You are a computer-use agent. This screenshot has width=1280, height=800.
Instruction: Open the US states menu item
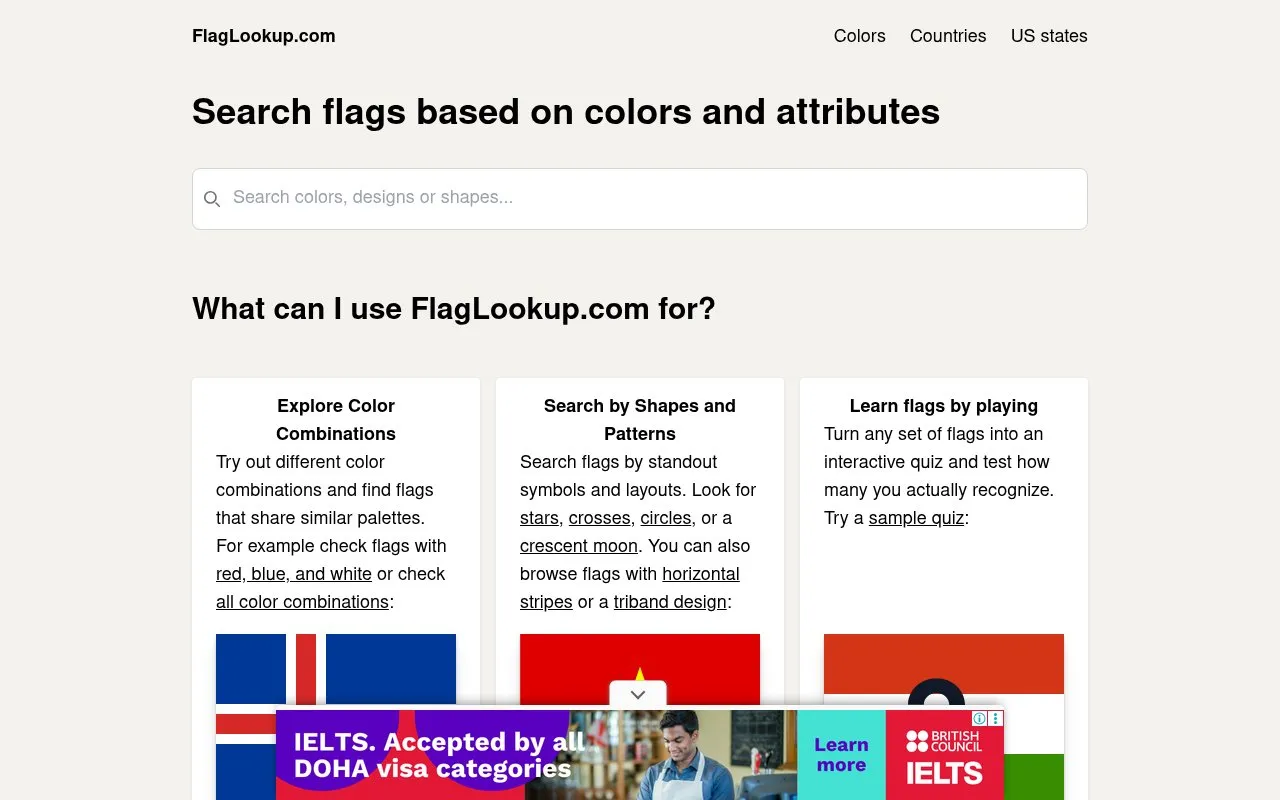pyautogui.click(x=1049, y=36)
